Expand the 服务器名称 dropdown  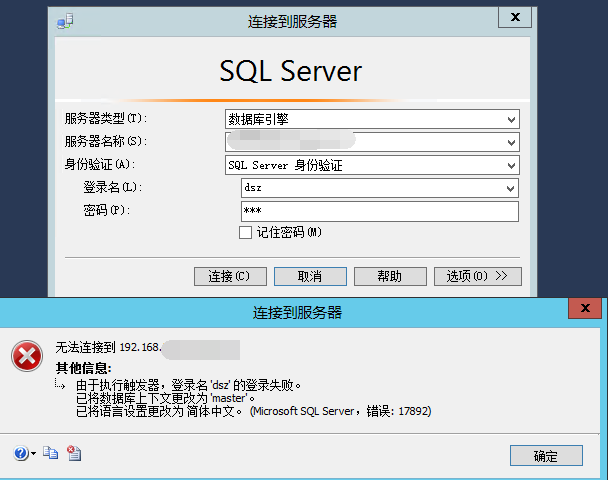[x=511, y=142]
